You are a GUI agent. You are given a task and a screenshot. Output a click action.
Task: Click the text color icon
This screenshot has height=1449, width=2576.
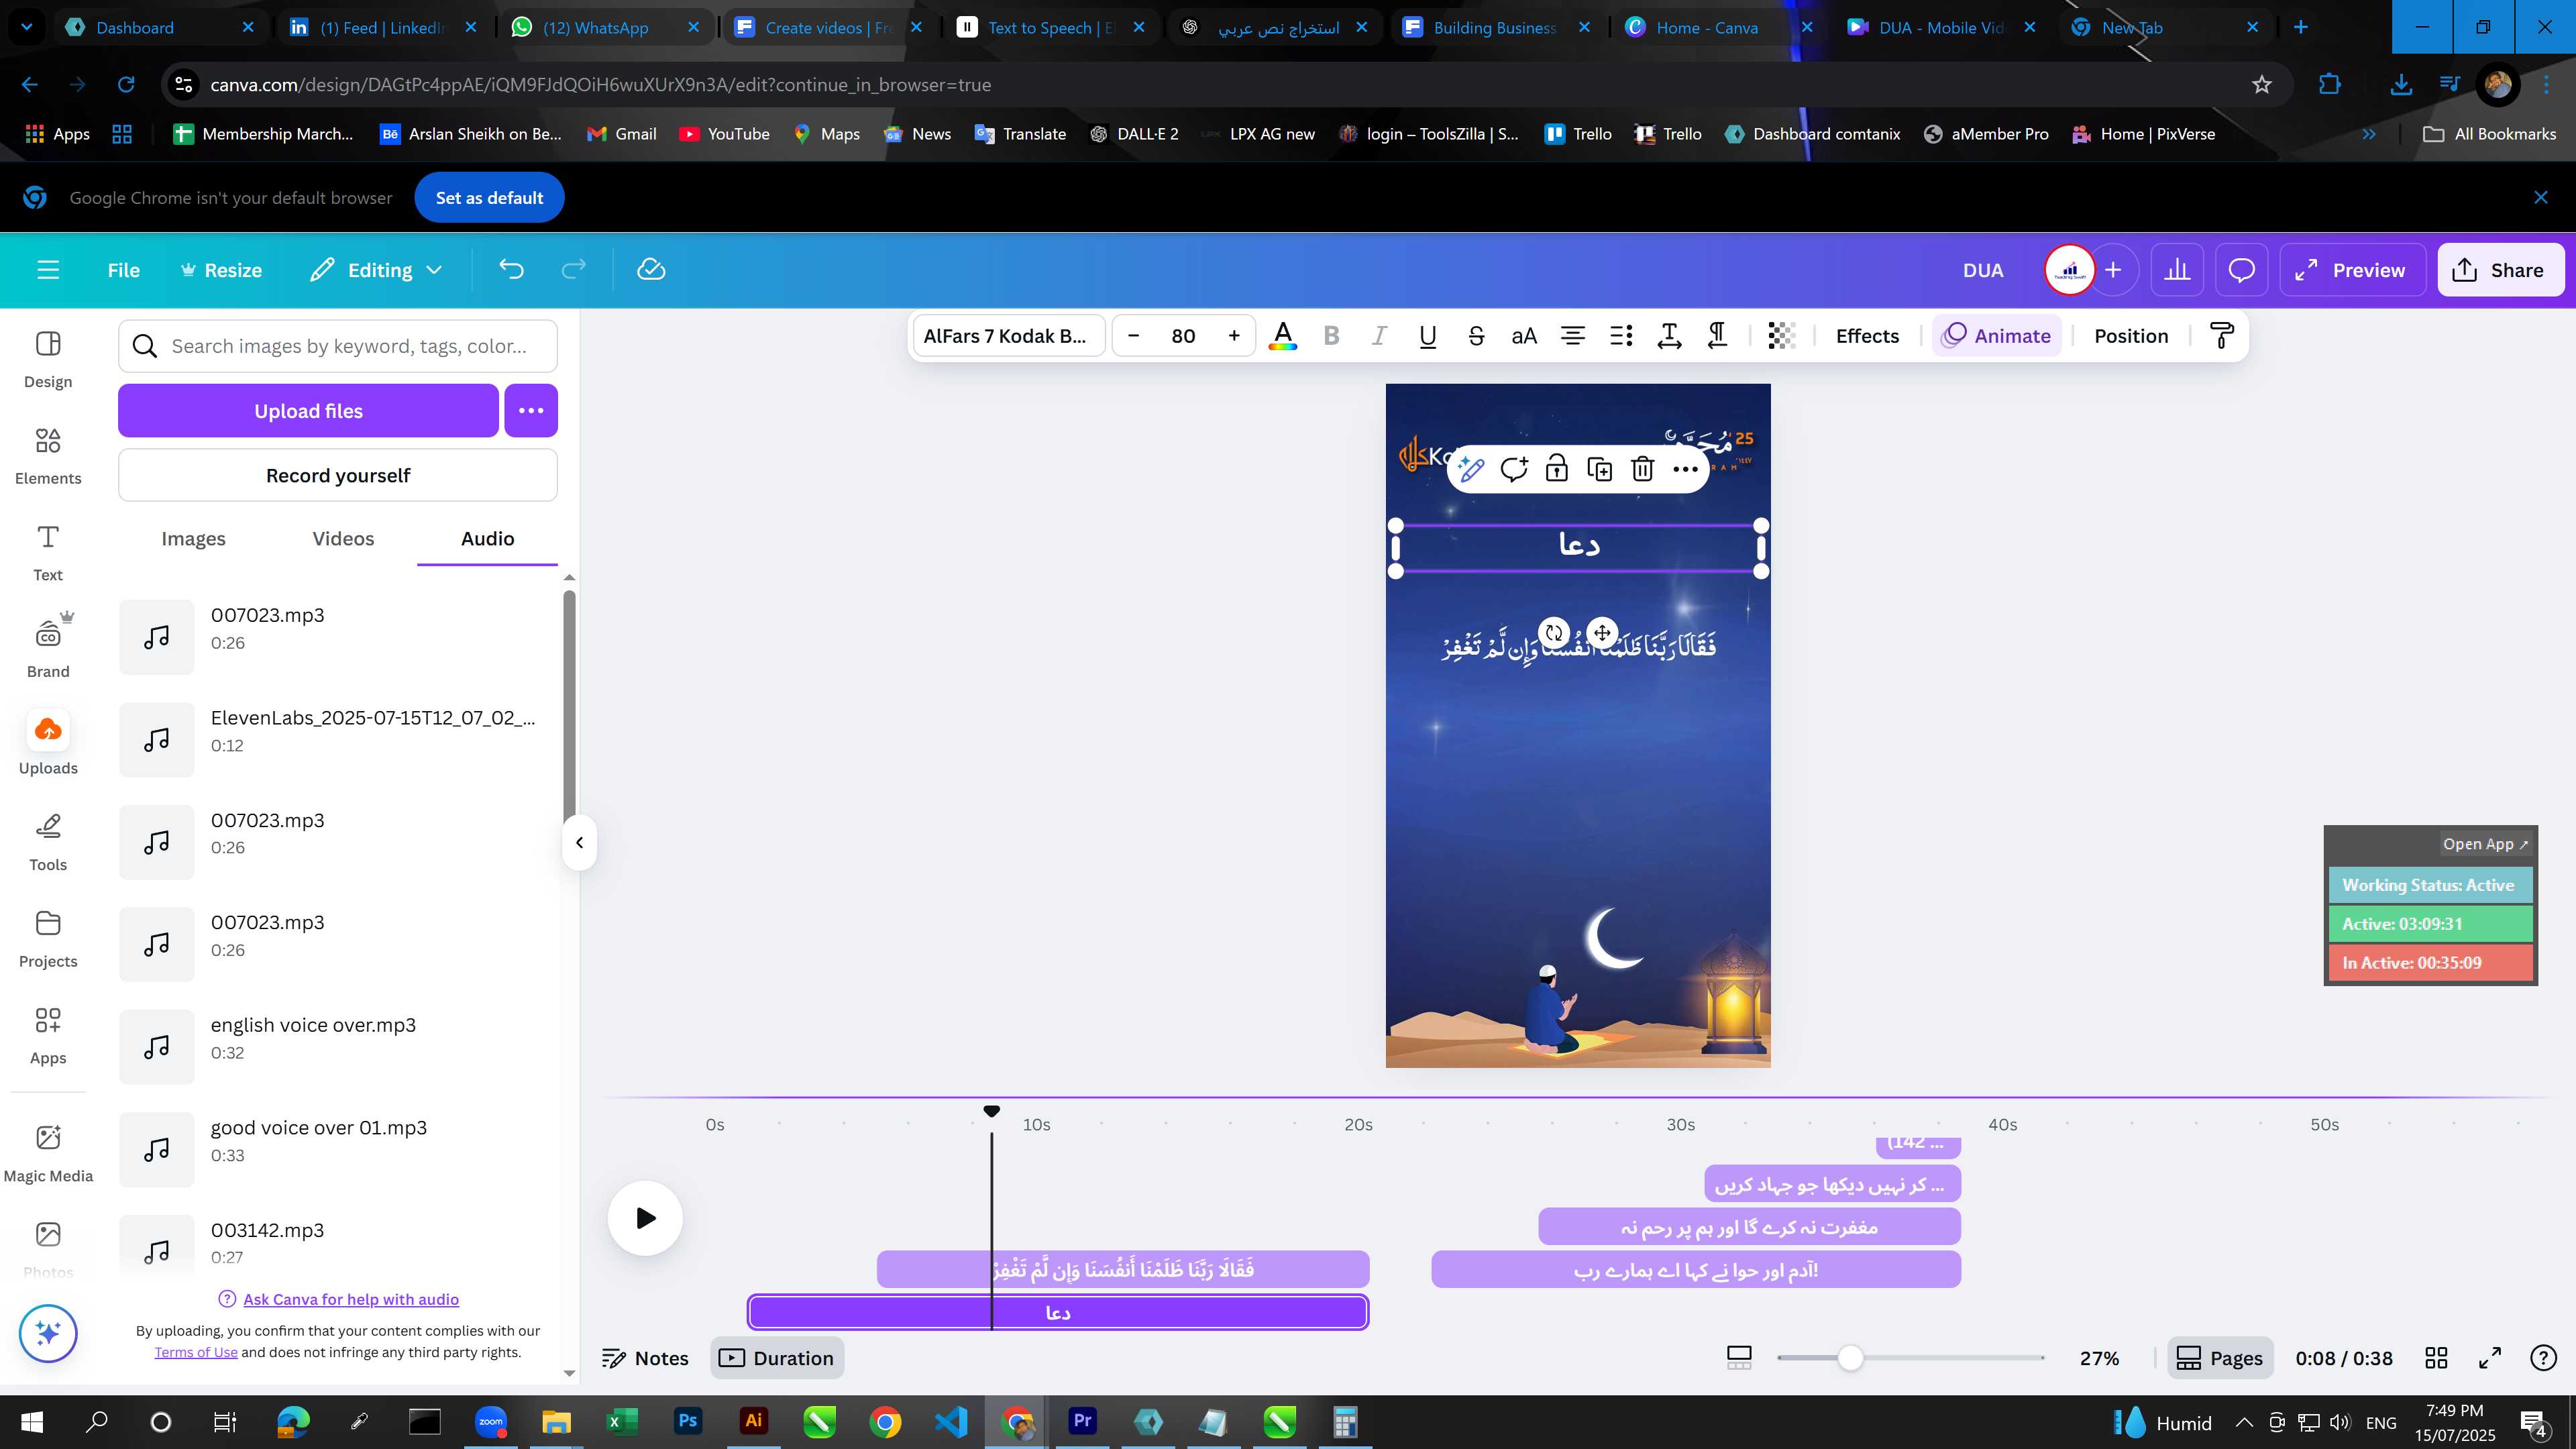[x=1282, y=336]
